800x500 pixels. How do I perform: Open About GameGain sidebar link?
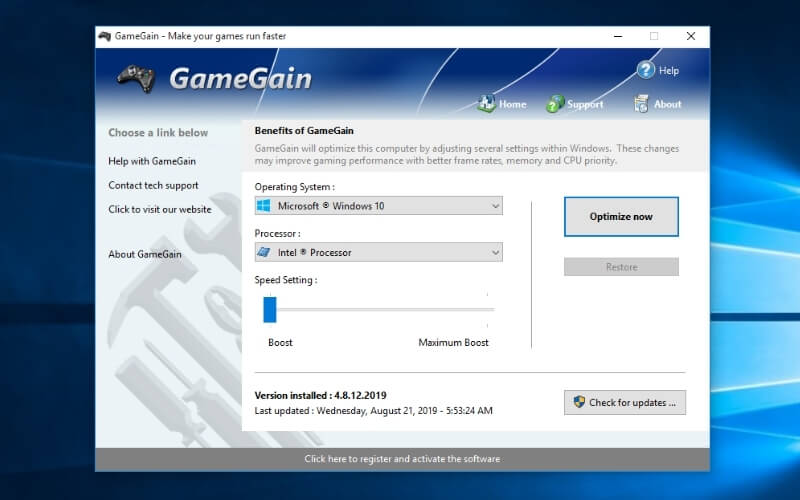(145, 254)
